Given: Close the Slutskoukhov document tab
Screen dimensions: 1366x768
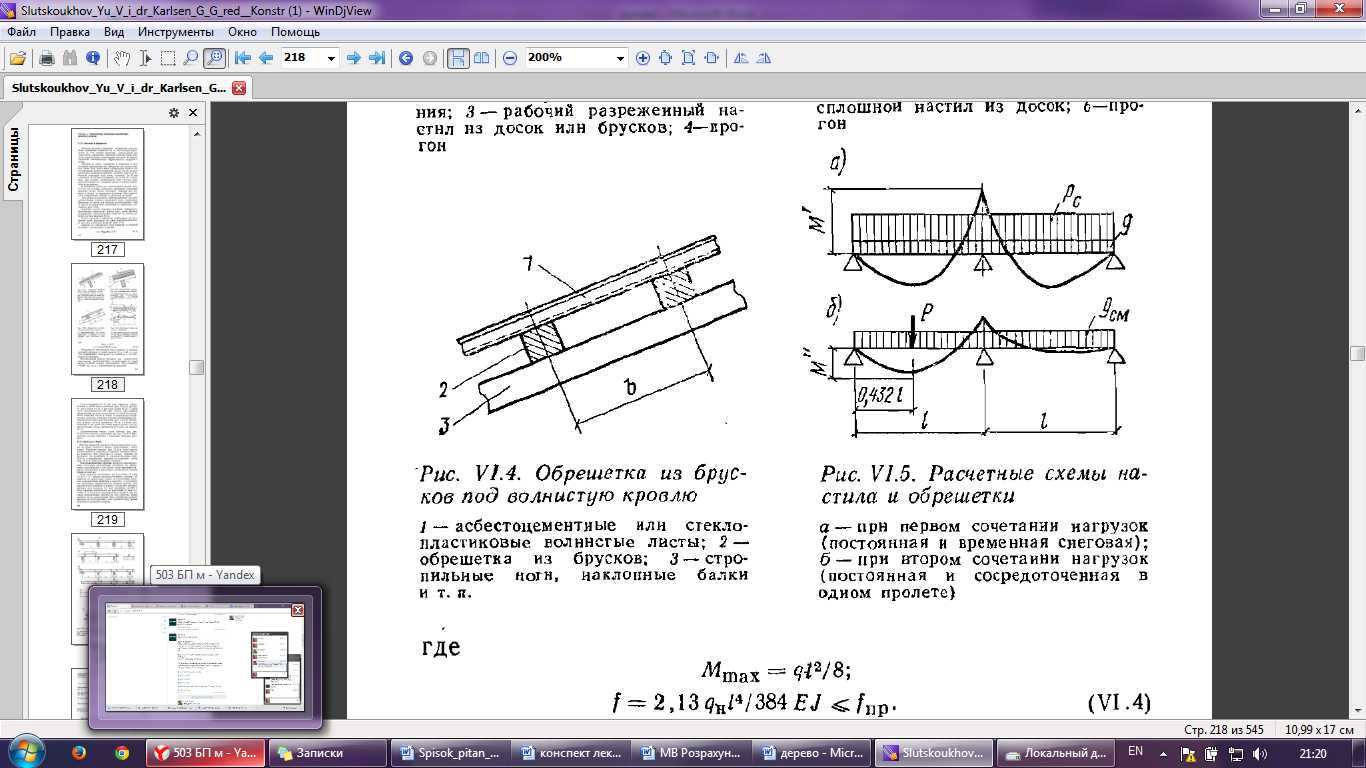Looking at the screenshot, I should 238,87.
